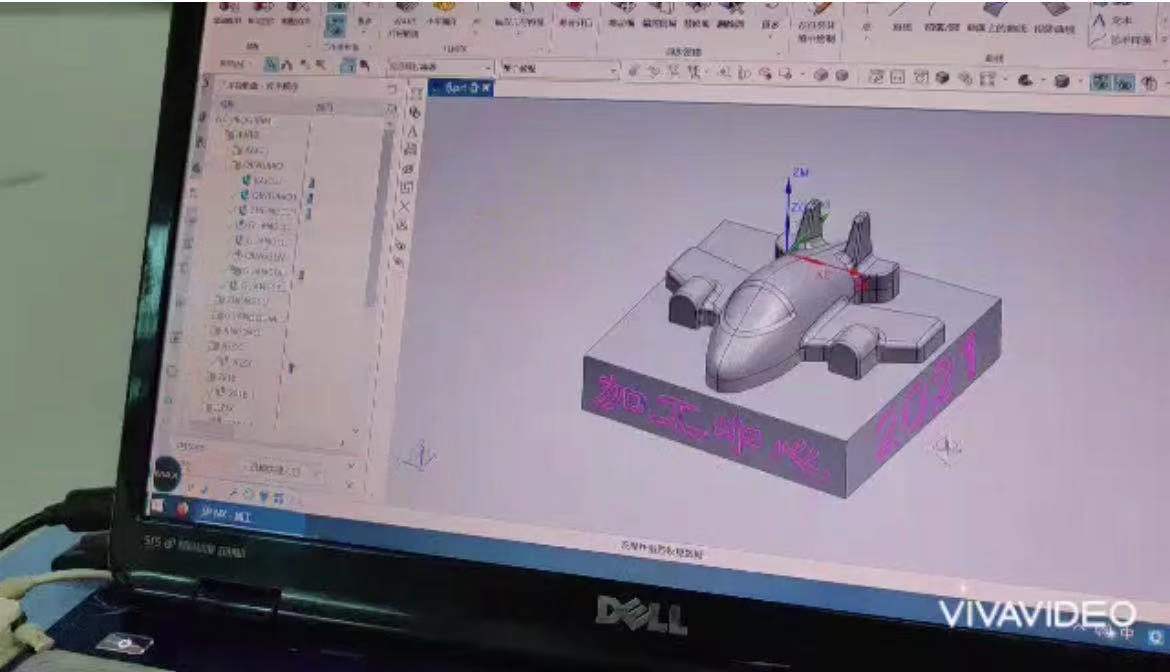Screen dimensions: 1170x672
Task: Select the root program node in the operation navigator
Action: click(243, 120)
